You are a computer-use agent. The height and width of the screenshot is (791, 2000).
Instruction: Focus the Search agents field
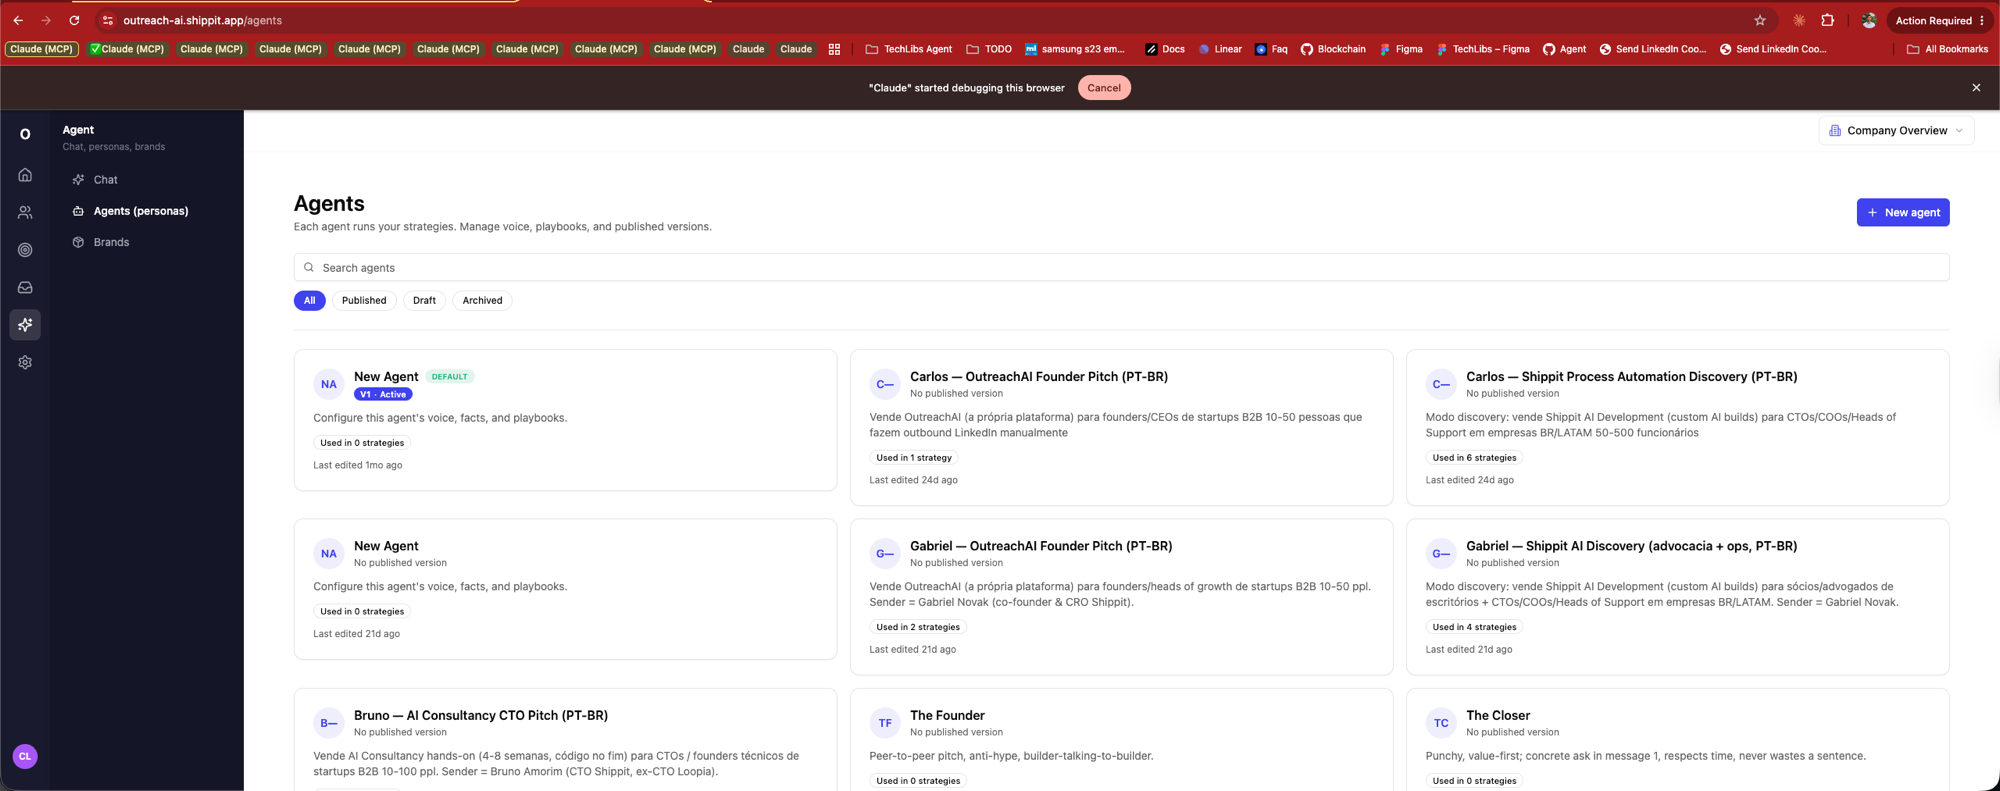[x=1121, y=268]
